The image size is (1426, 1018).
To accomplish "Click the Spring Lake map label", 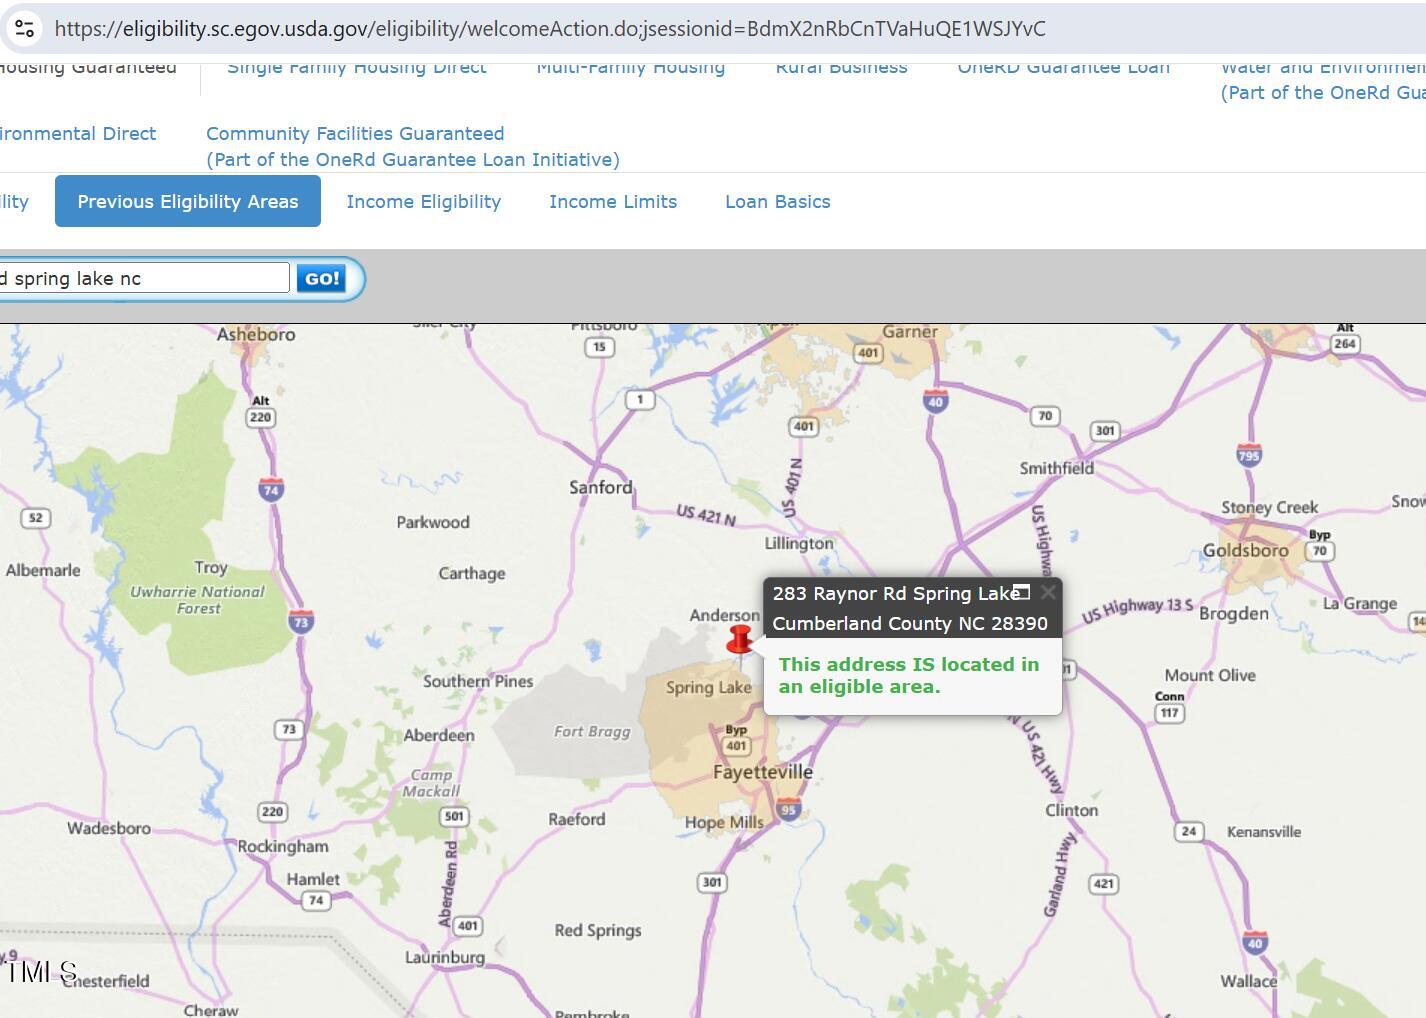I will click(x=709, y=687).
